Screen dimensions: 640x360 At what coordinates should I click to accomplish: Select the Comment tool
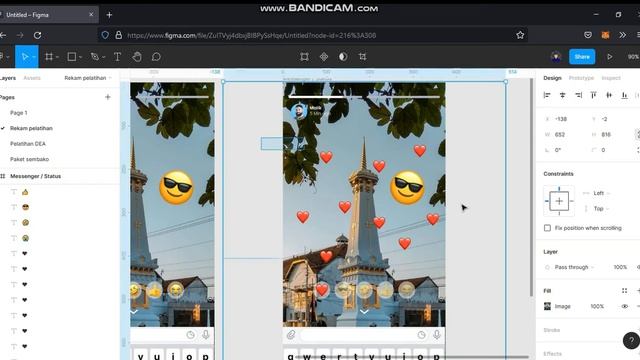(x=156, y=57)
